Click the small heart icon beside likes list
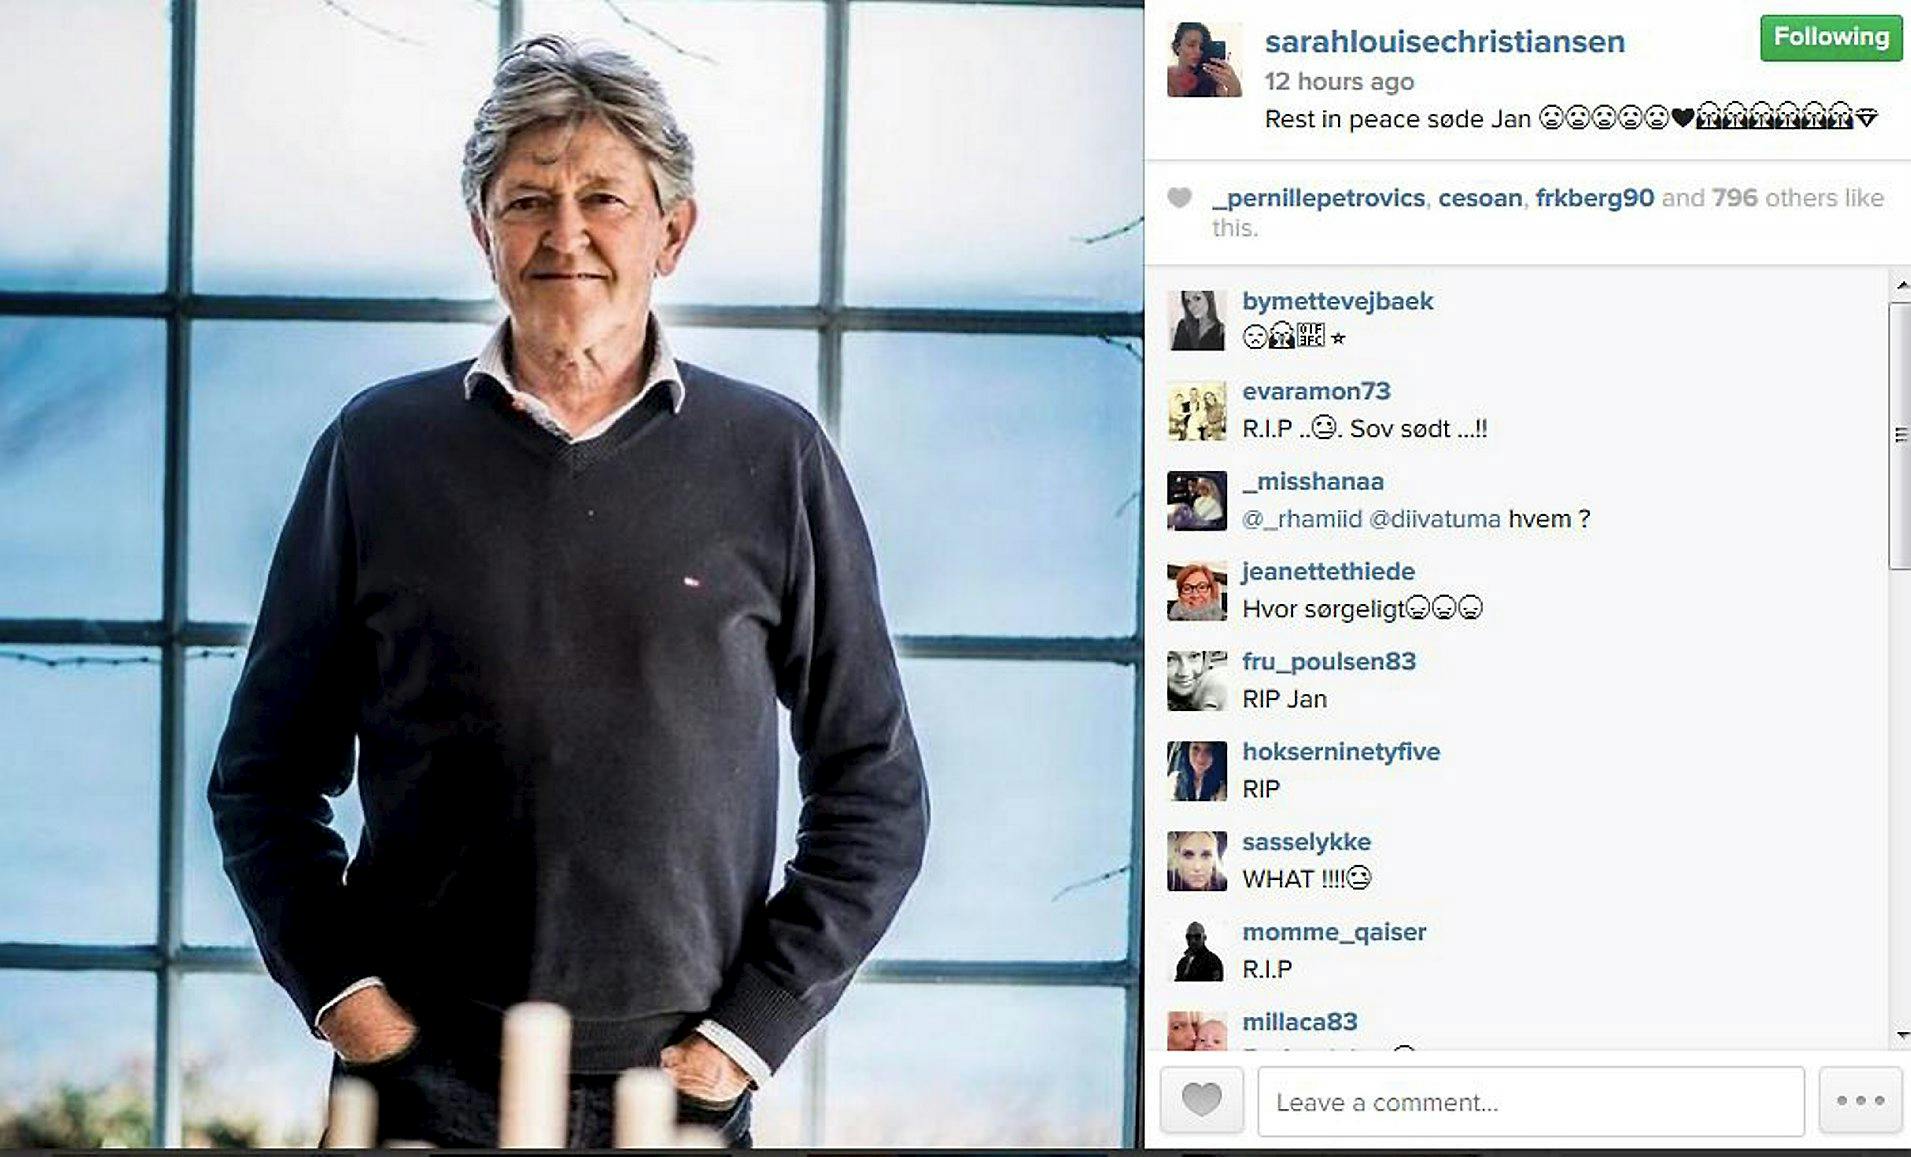This screenshot has width=1911, height=1157. (x=1179, y=198)
